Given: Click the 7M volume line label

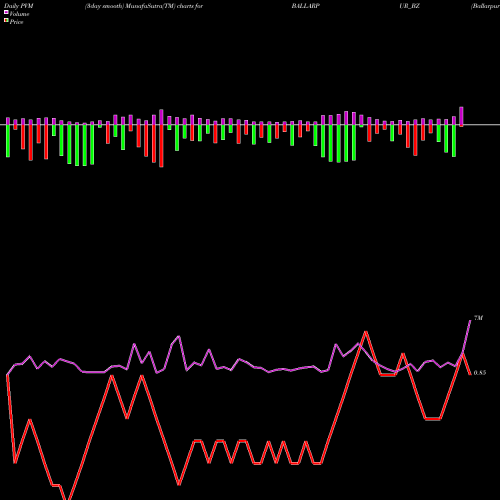Looking at the screenshot, I should pyautogui.click(x=478, y=318).
